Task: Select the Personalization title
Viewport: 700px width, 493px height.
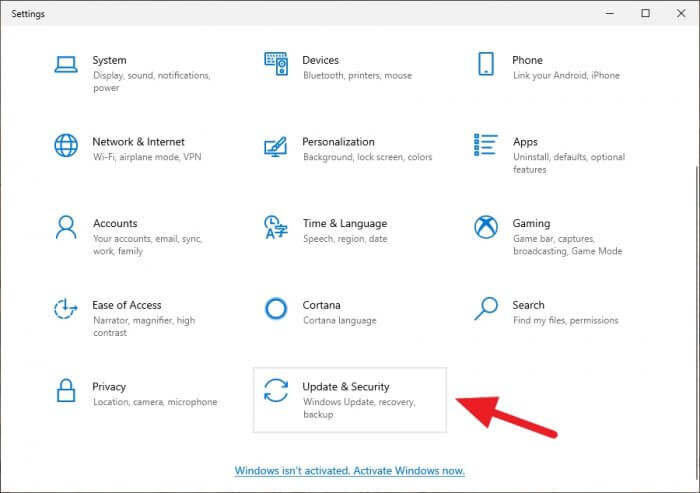Action: (338, 142)
